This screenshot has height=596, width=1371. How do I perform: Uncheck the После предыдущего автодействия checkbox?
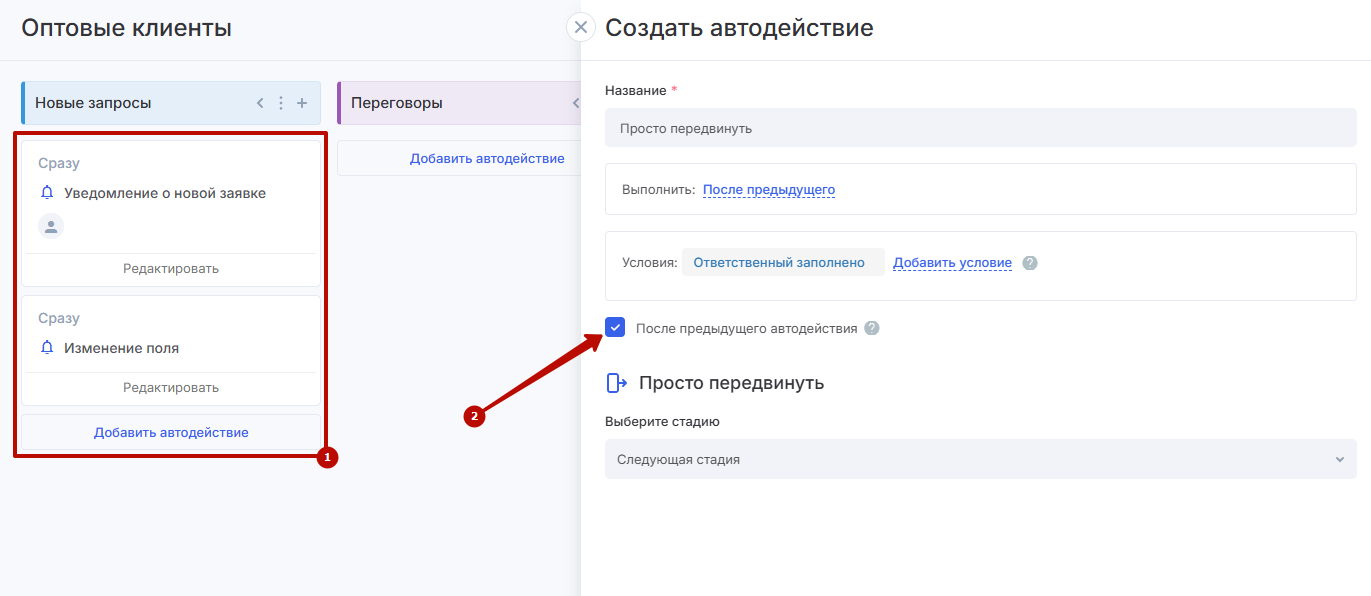pyautogui.click(x=615, y=328)
